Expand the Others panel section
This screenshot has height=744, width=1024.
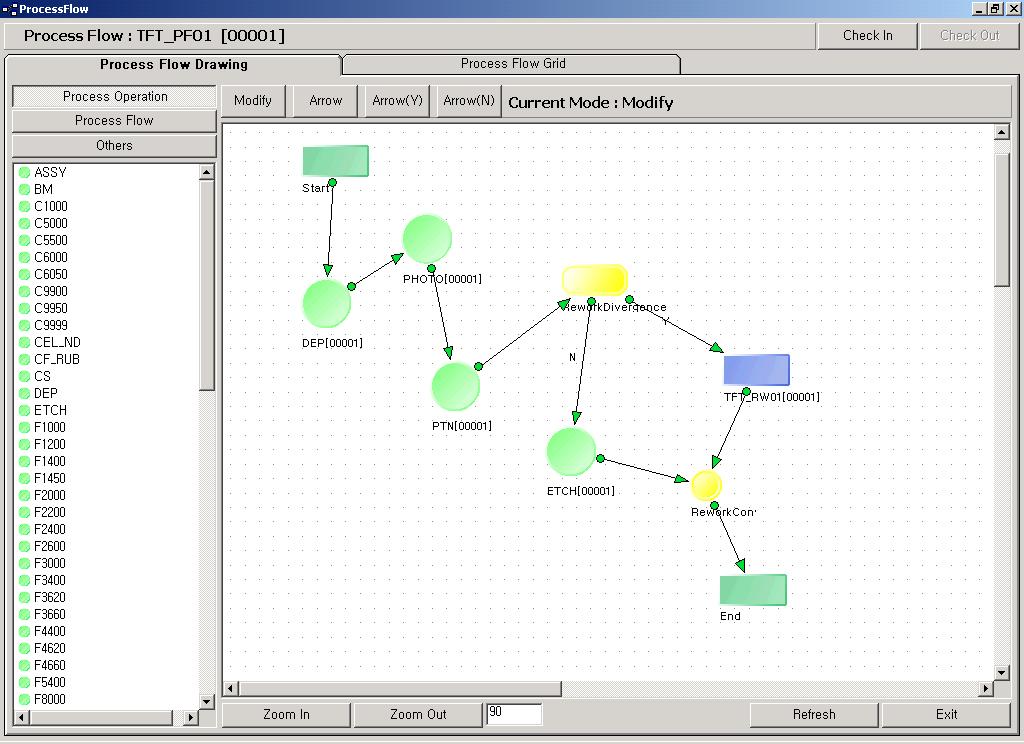pos(114,146)
